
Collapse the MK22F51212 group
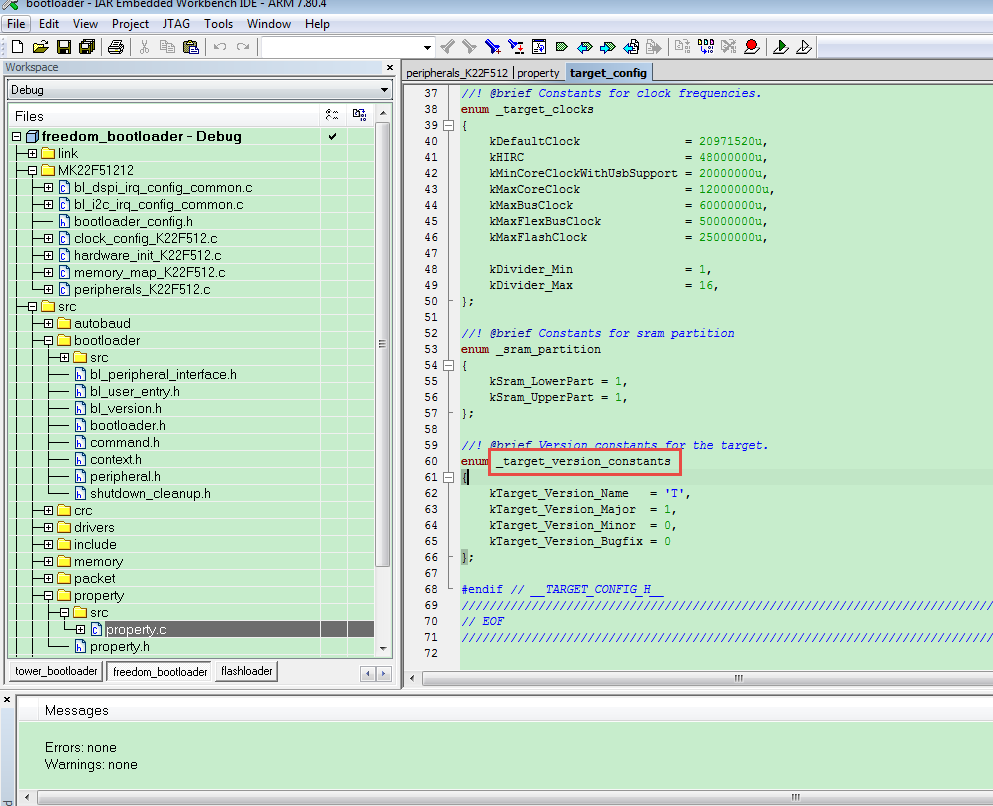click(x=32, y=171)
